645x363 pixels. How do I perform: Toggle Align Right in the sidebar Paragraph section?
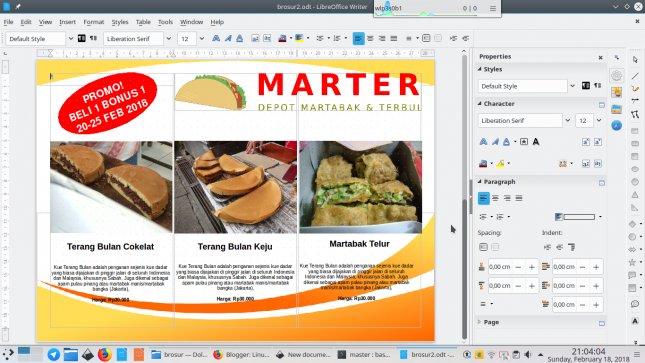click(x=507, y=198)
